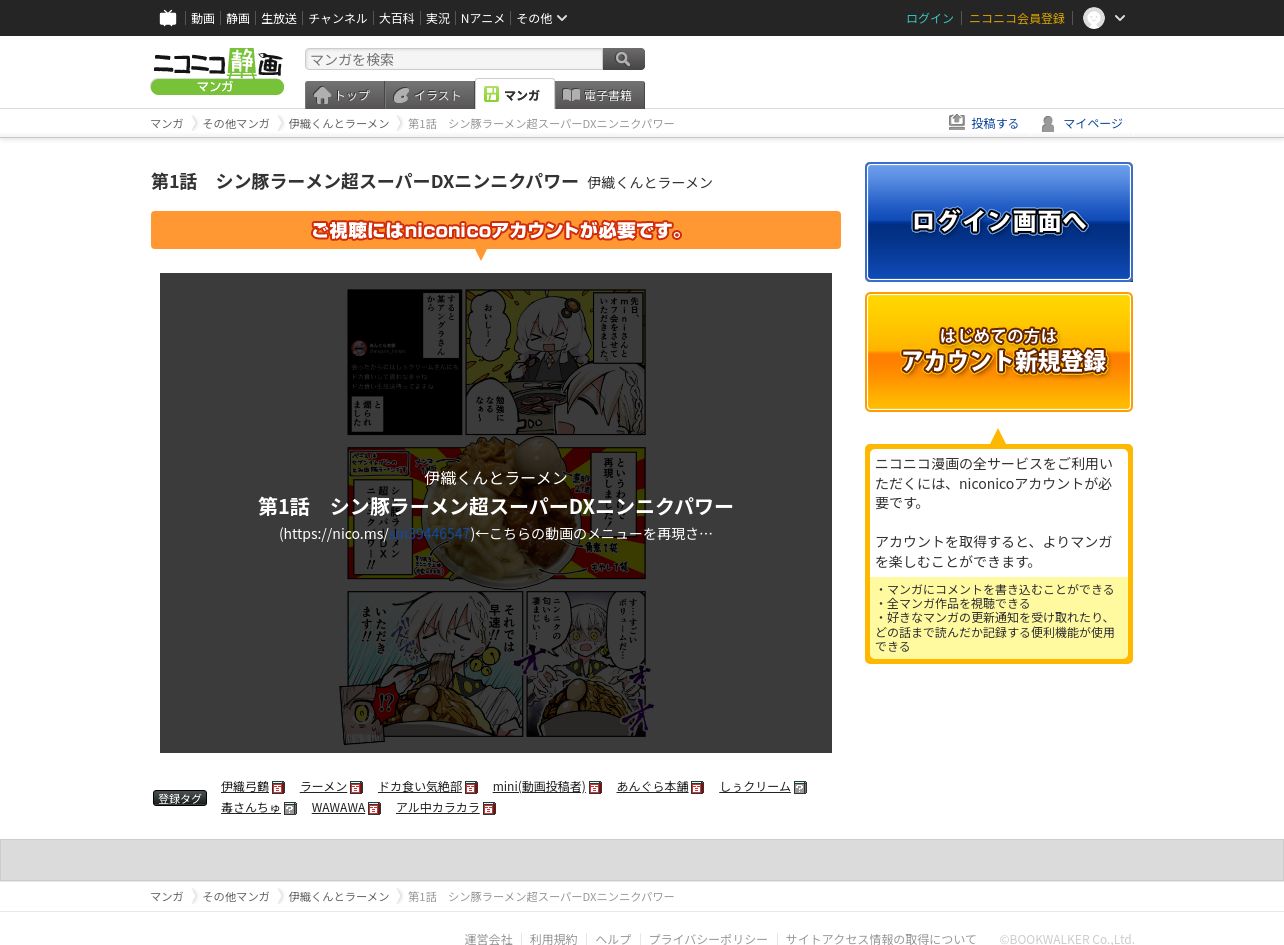
Task: Click question-mark icon next to 毒さんちゅ
Action: (x=290, y=808)
